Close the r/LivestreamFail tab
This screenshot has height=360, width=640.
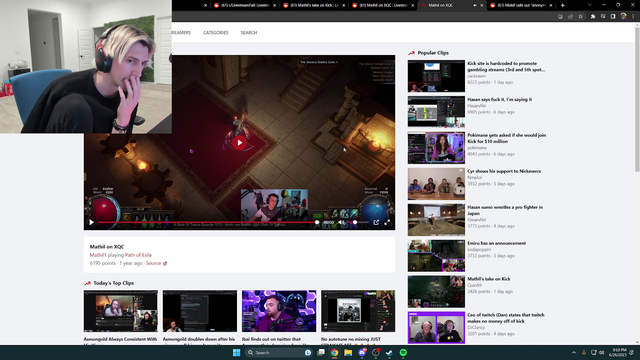click(274, 5)
